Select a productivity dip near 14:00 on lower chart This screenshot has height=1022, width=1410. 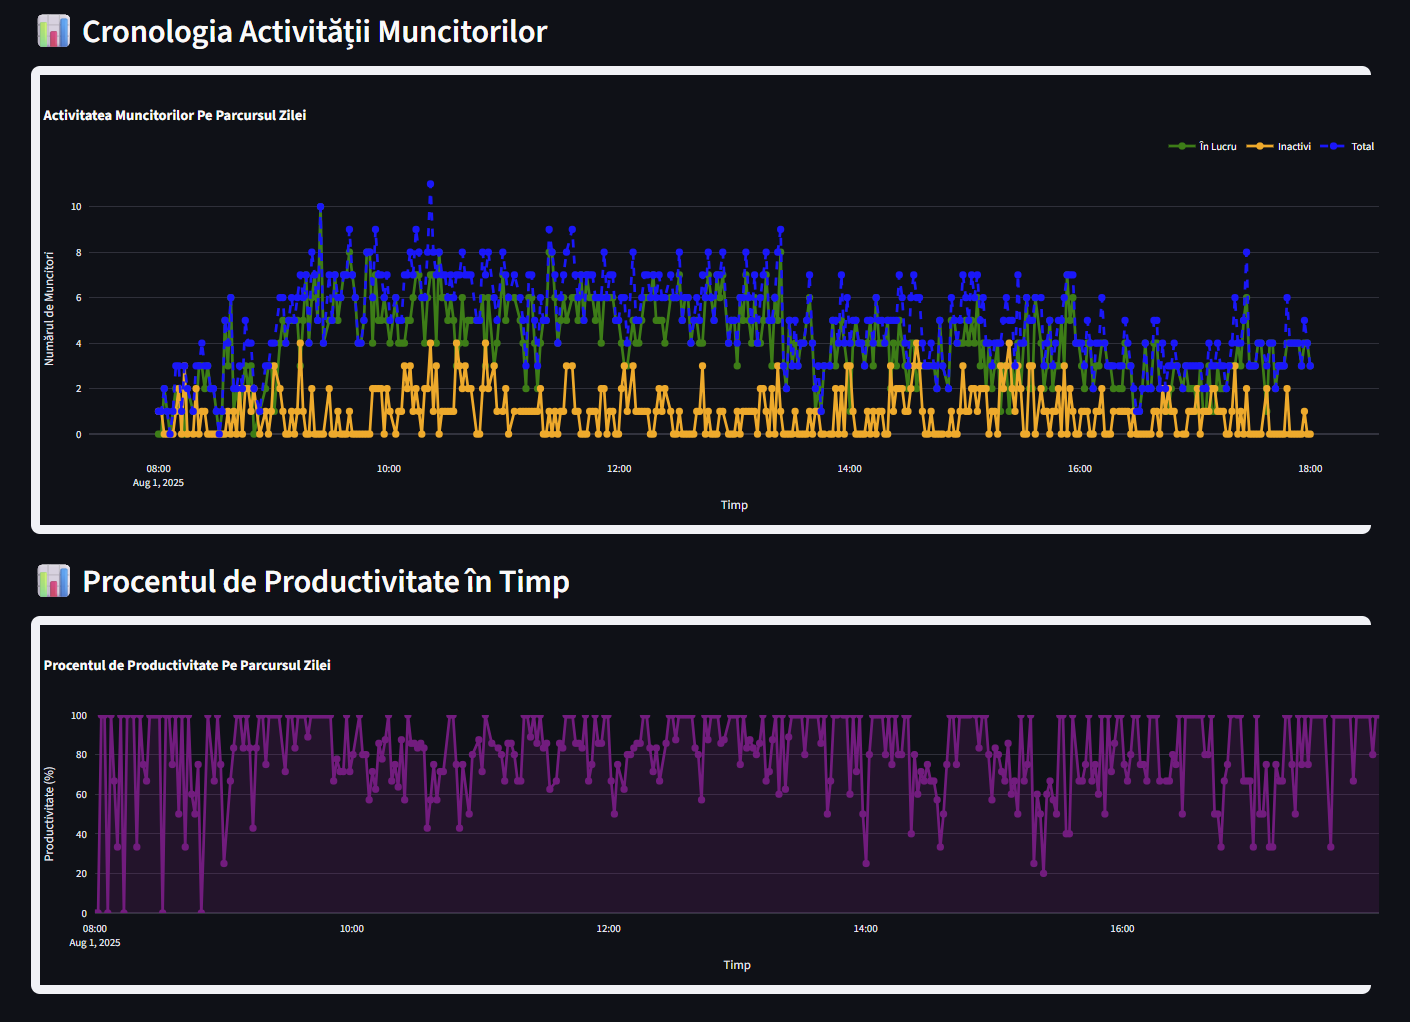click(x=864, y=863)
